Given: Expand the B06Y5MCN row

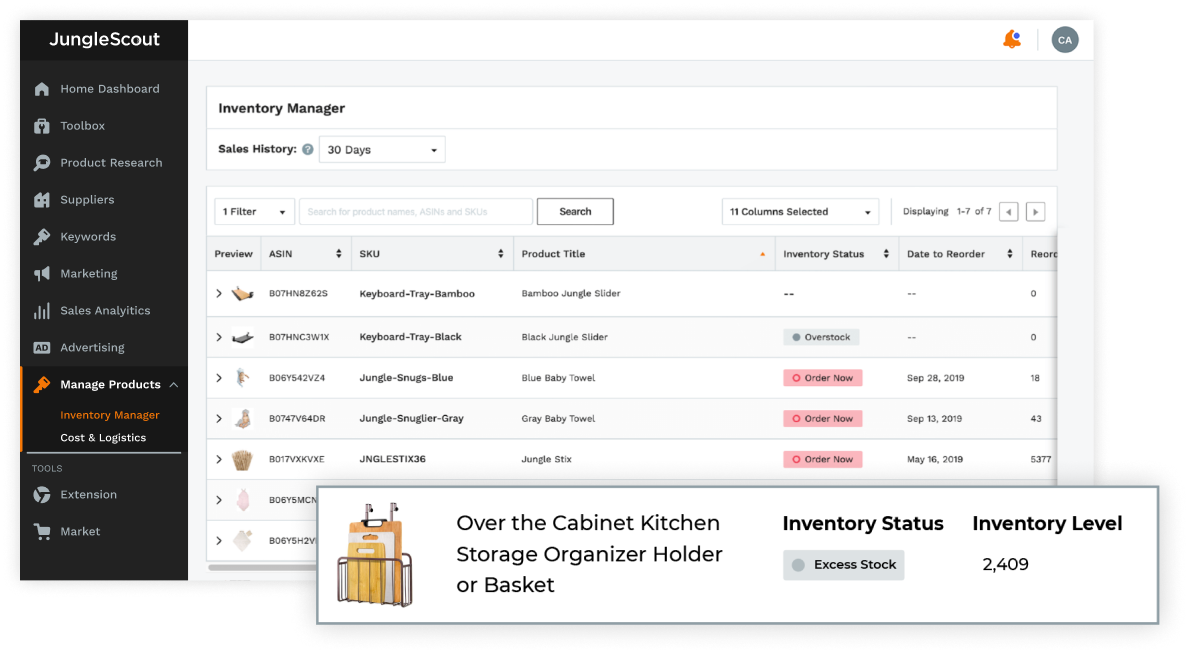Looking at the screenshot, I should (x=219, y=500).
